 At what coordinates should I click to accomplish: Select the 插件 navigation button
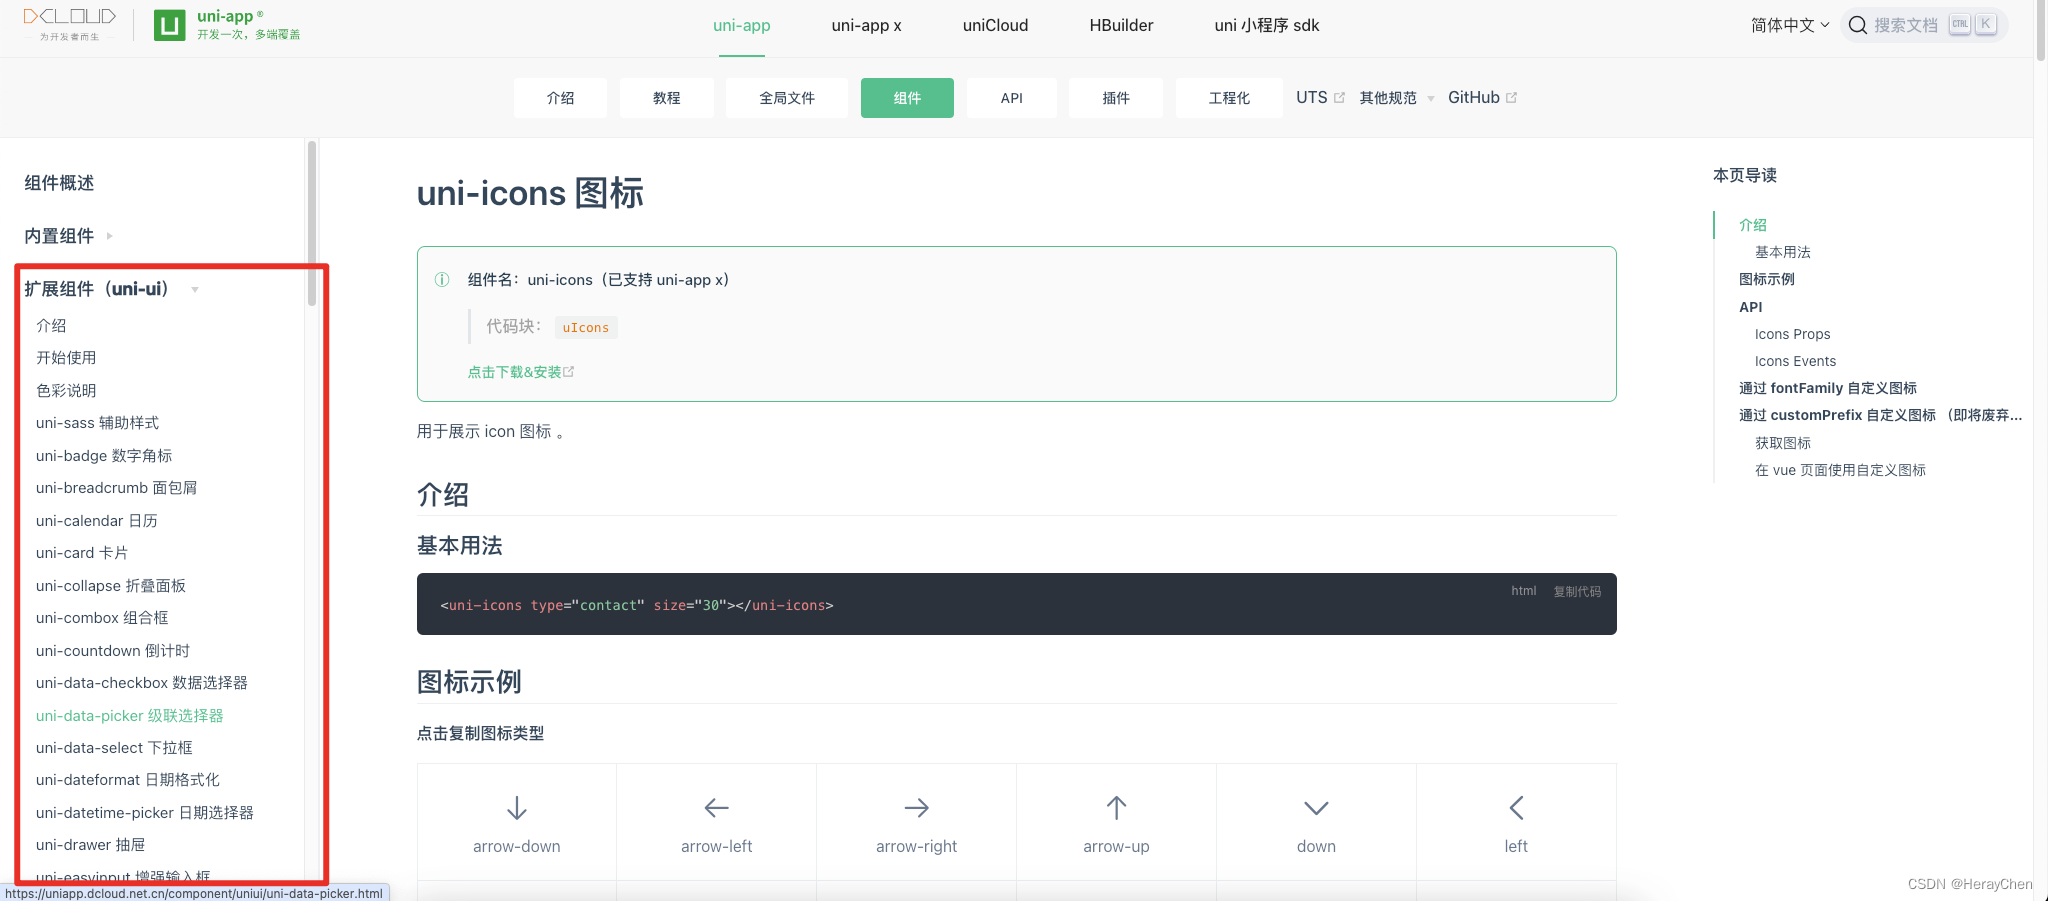coord(1116,98)
